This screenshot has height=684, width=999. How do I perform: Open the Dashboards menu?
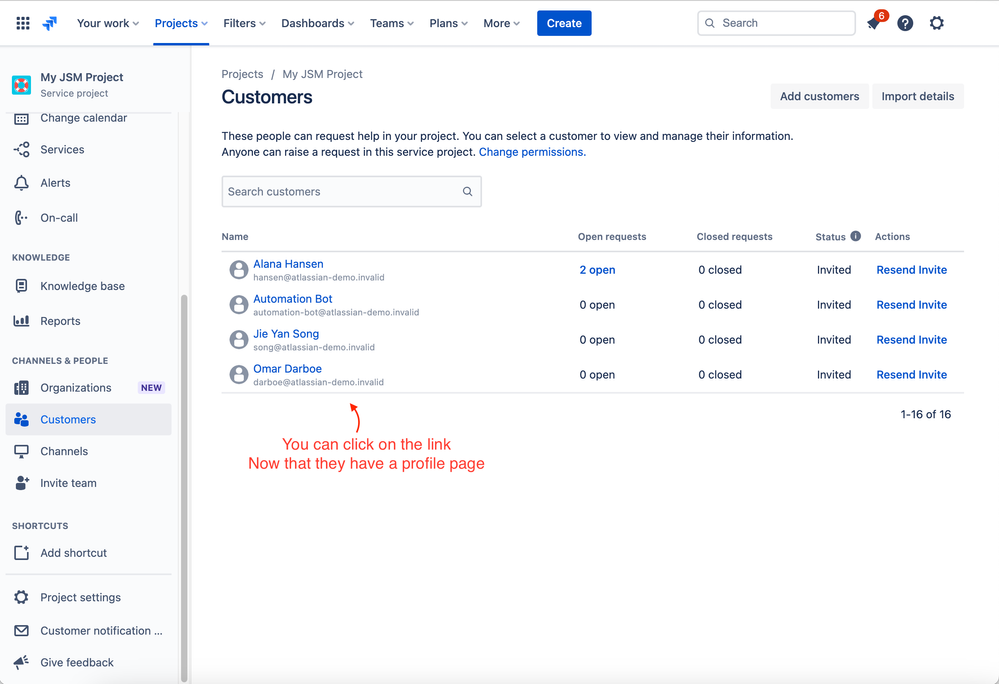(317, 22)
